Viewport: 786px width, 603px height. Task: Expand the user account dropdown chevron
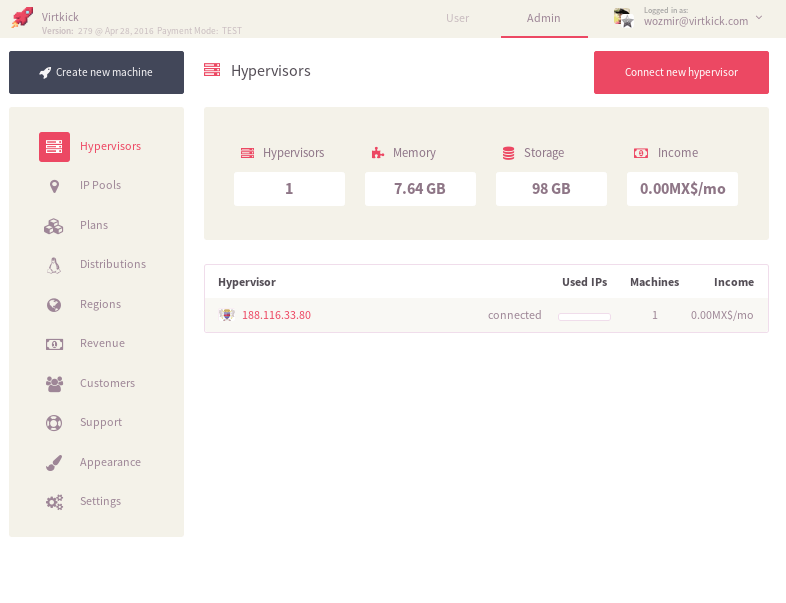759,17
